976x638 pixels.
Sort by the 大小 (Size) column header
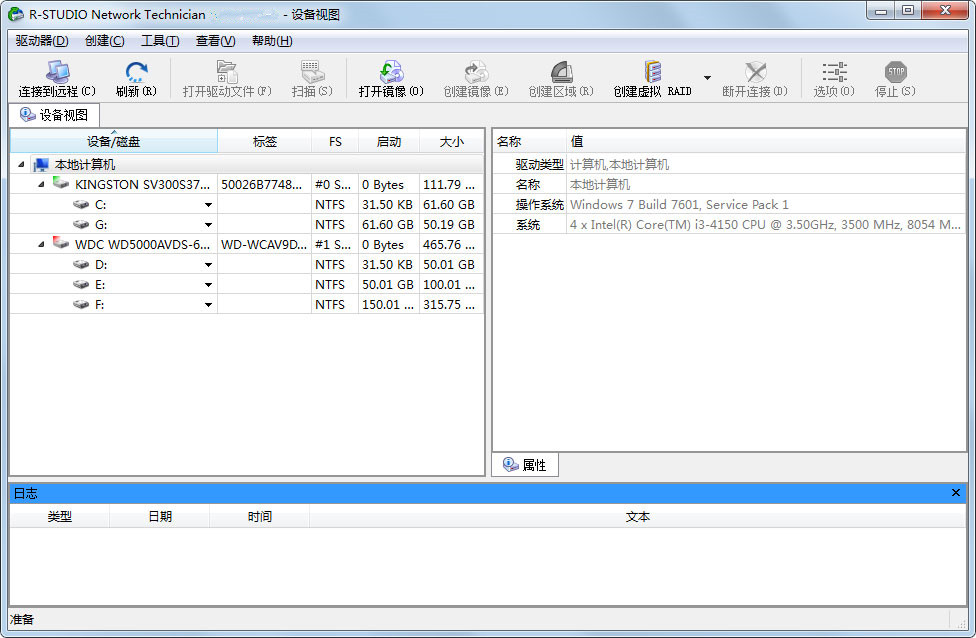[x=451, y=141]
